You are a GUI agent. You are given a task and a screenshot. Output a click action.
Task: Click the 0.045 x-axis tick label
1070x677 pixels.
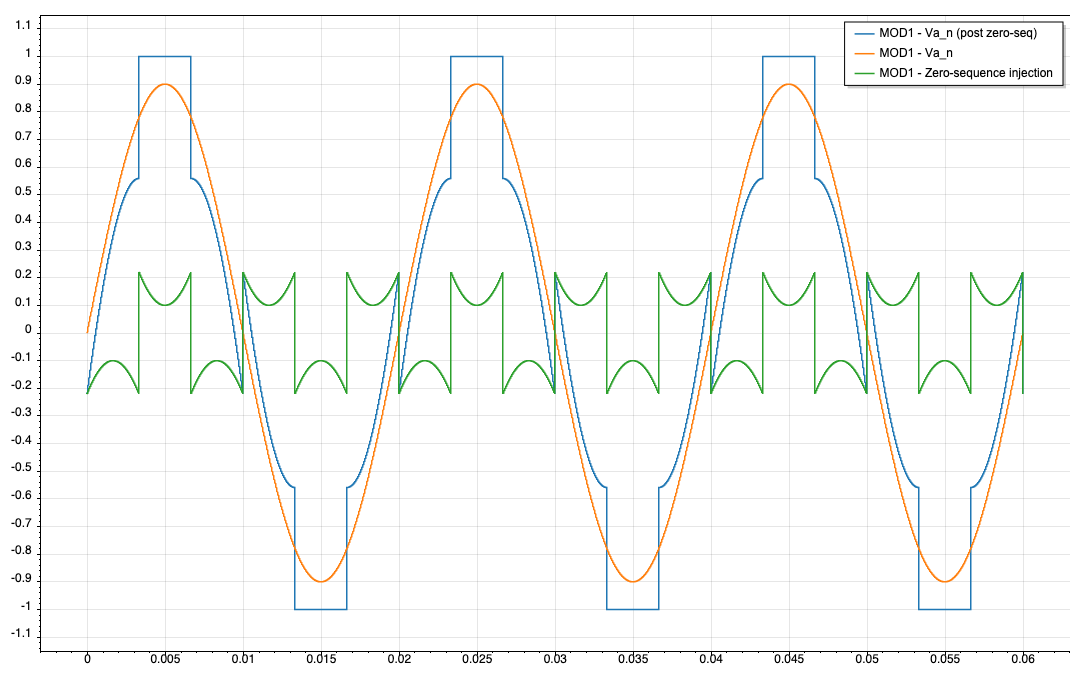click(x=789, y=660)
